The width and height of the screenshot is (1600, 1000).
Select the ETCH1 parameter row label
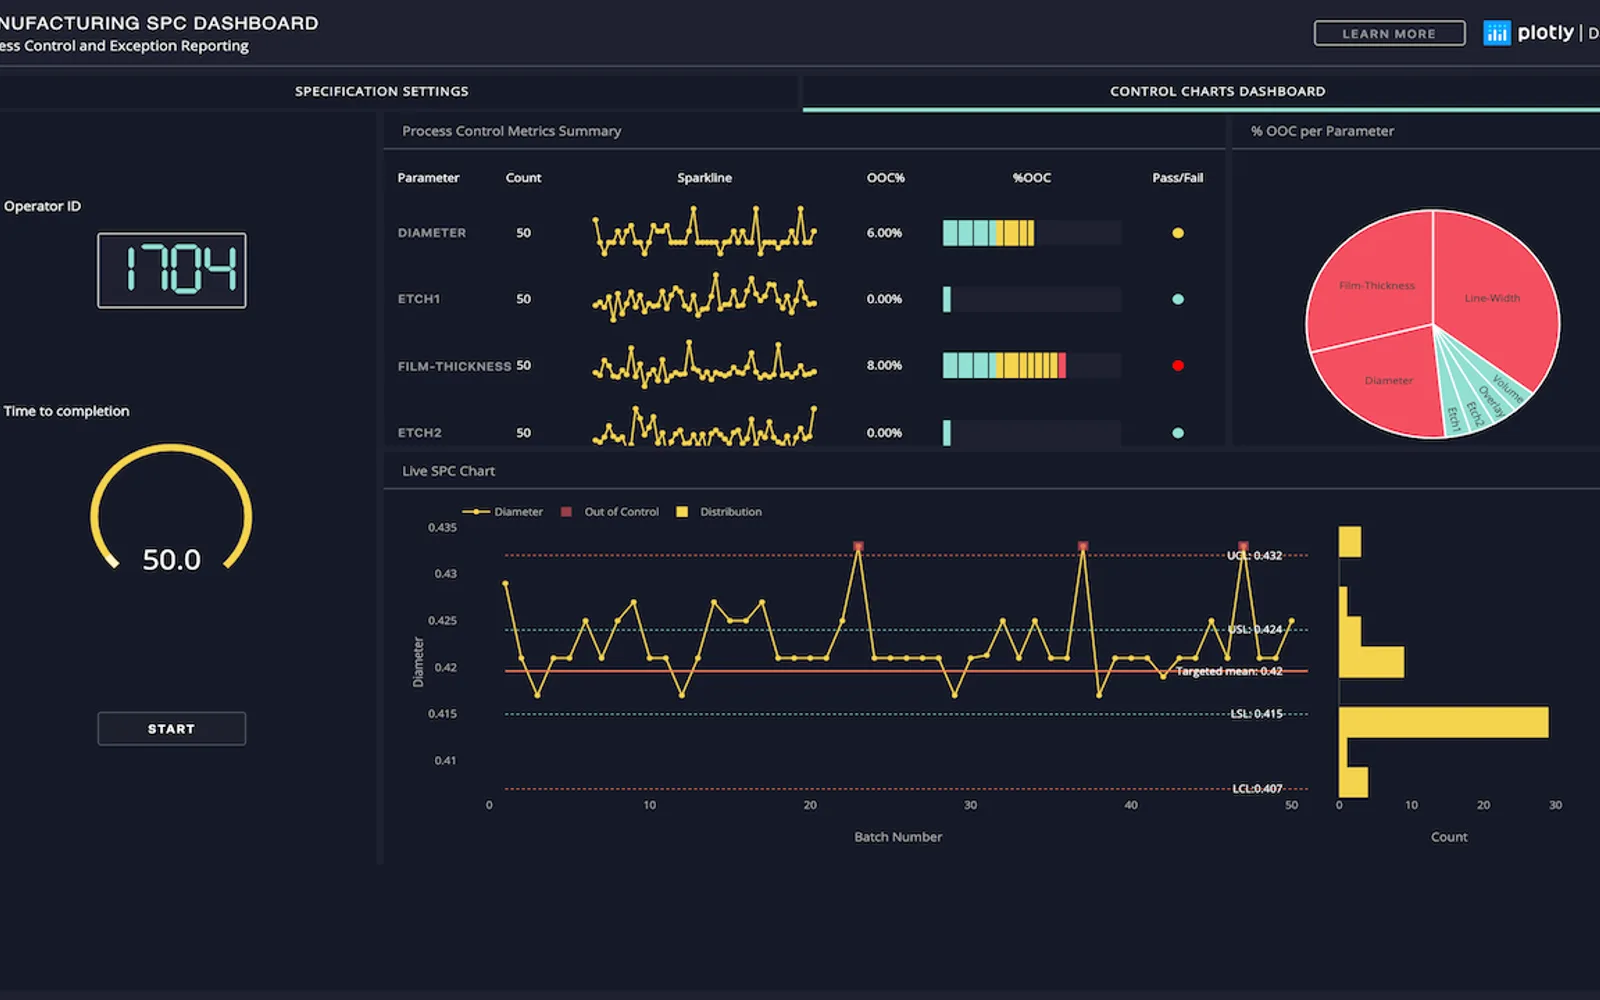[x=419, y=299]
